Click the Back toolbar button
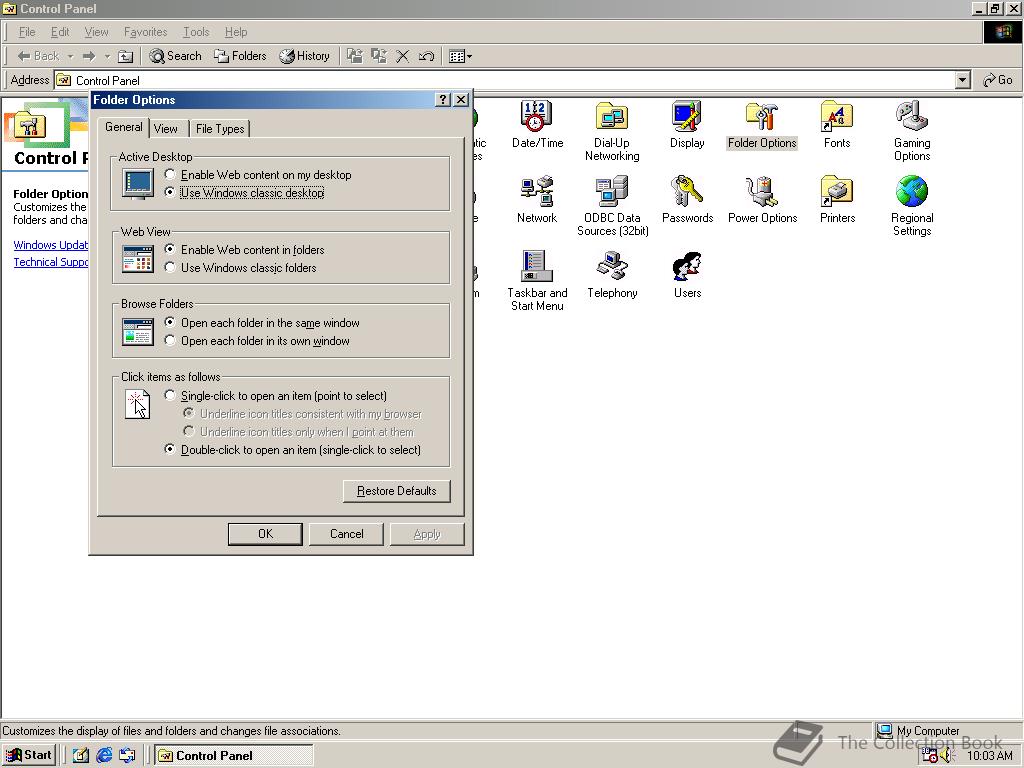The width and height of the screenshot is (1024, 768). [39, 56]
